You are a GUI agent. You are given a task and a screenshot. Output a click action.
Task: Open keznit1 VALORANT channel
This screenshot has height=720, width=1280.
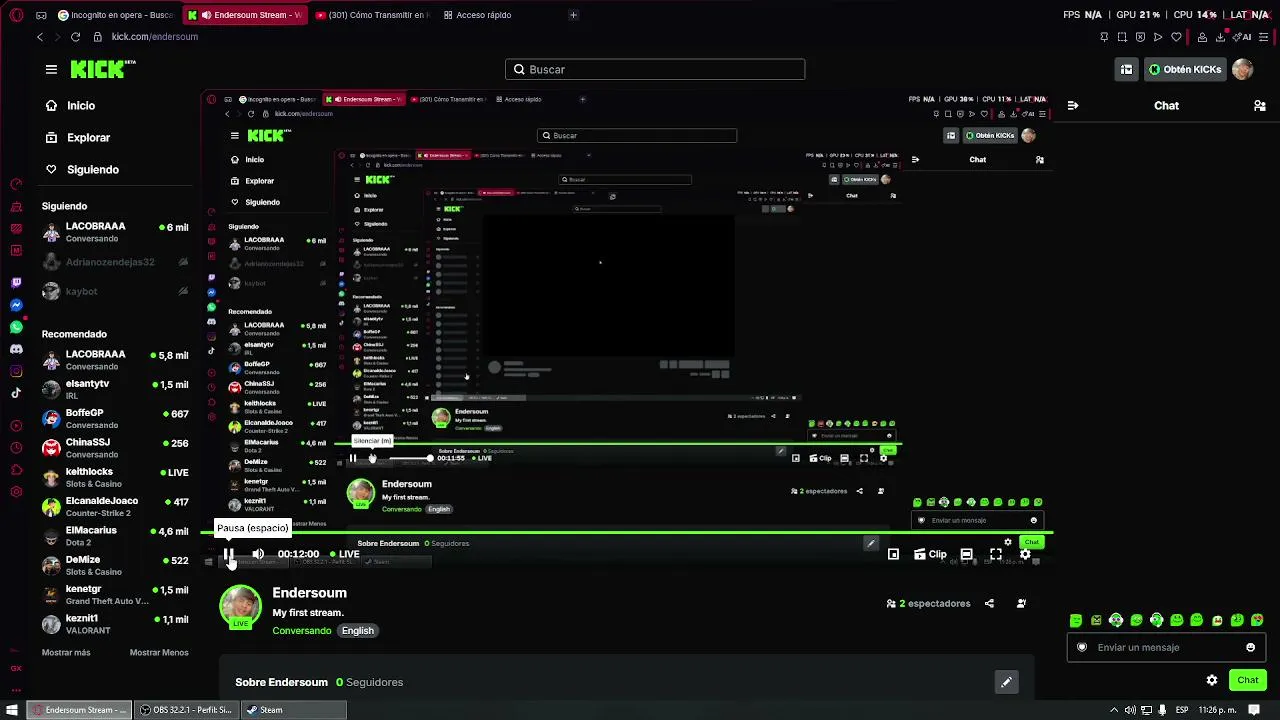pyautogui.click(x=115, y=624)
